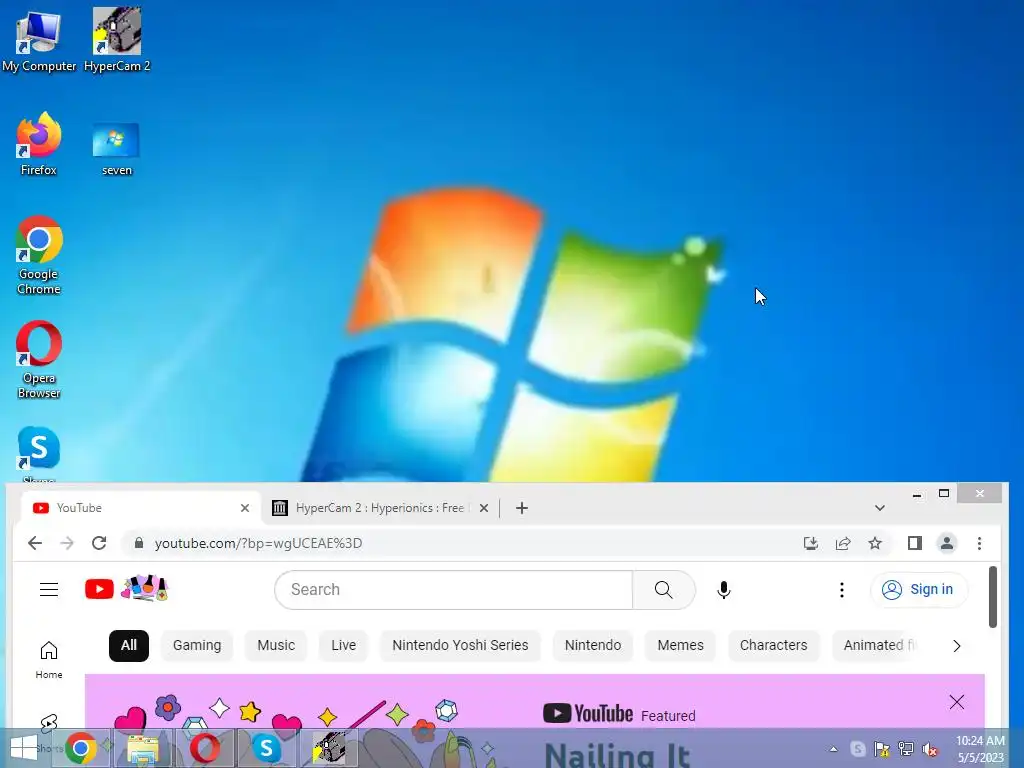Select the Live filter chip

(x=344, y=645)
